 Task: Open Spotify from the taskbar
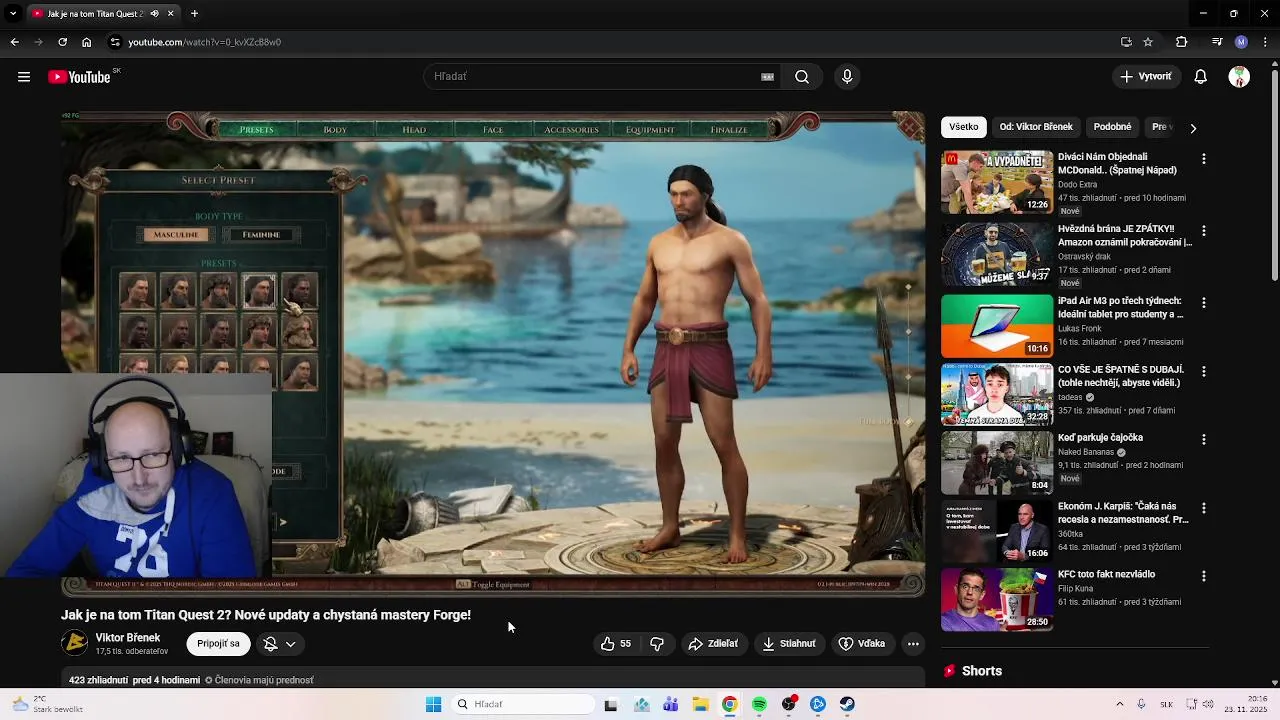[759, 704]
